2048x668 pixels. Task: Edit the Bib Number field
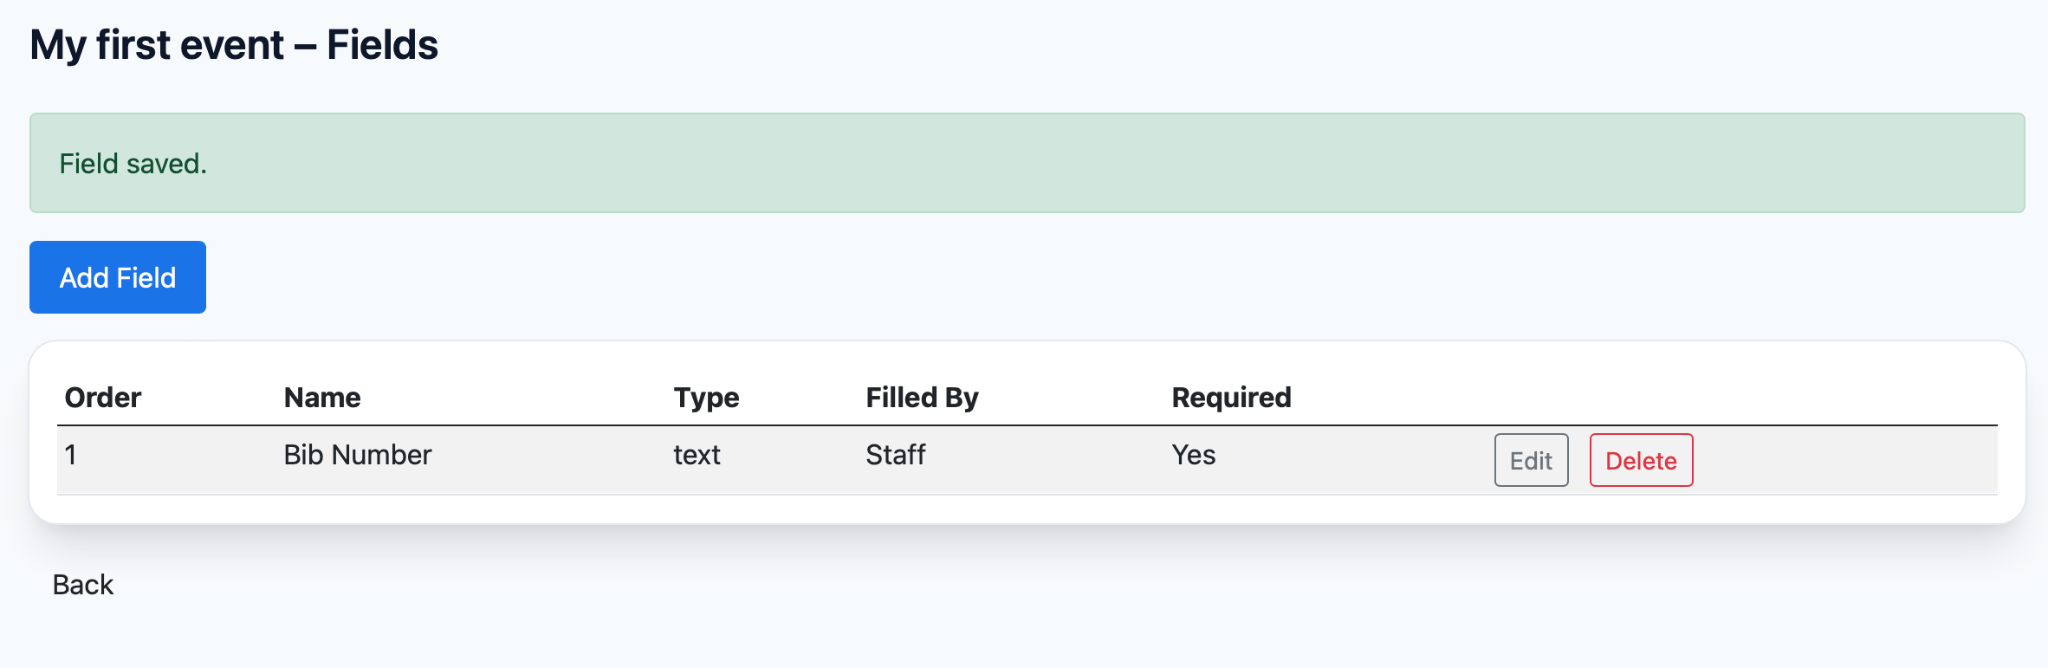pyautogui.click(x=1530, y=460)
